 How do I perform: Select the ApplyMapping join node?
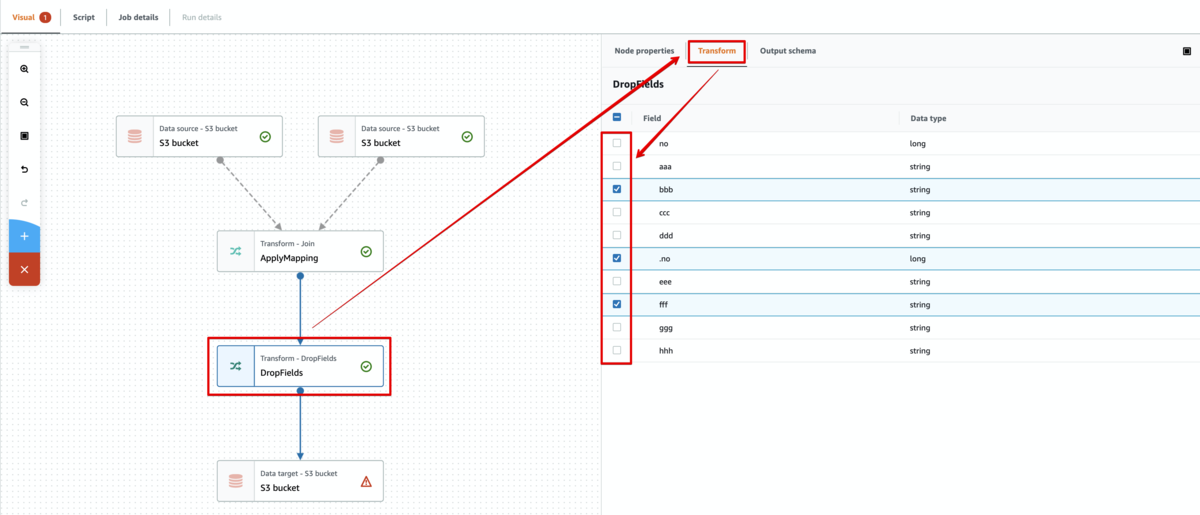click(300, 251)
